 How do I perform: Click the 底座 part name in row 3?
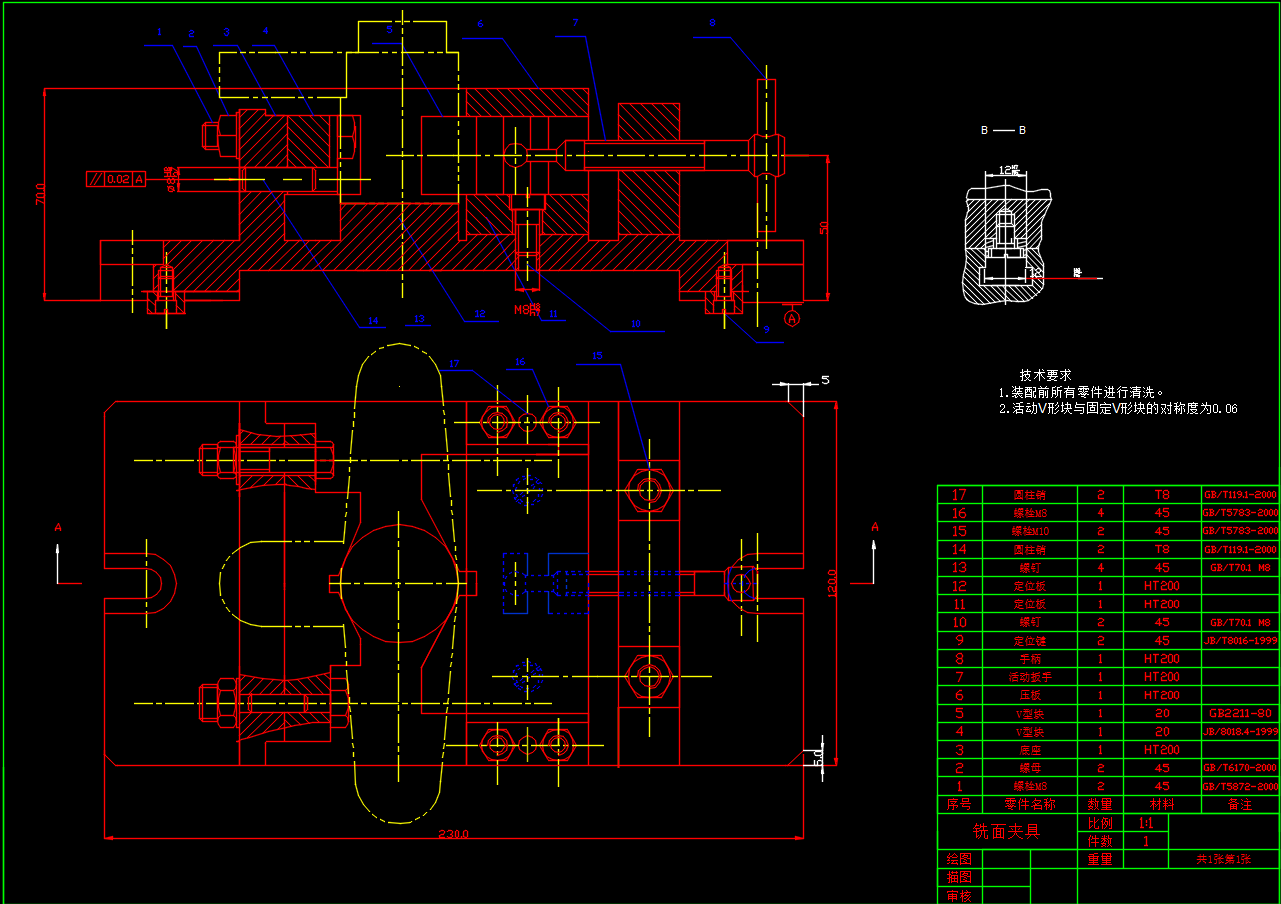1030,749
